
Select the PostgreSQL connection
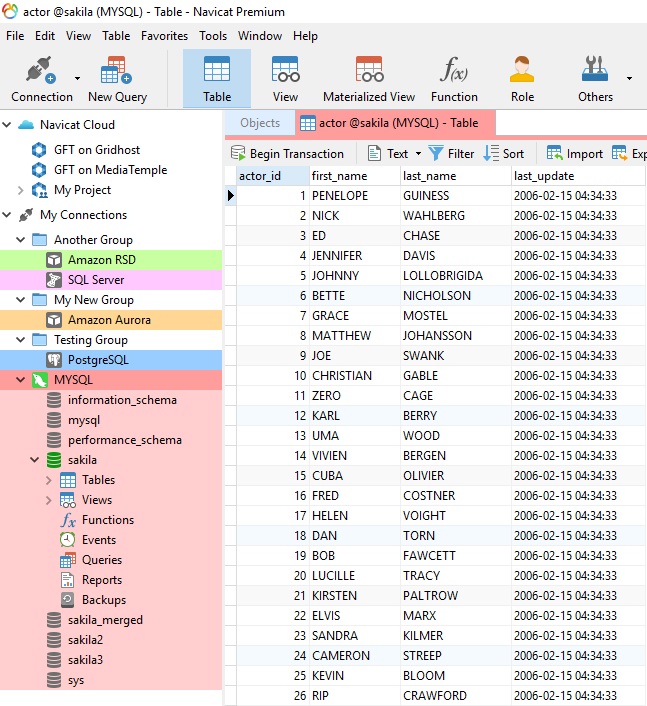111,360
